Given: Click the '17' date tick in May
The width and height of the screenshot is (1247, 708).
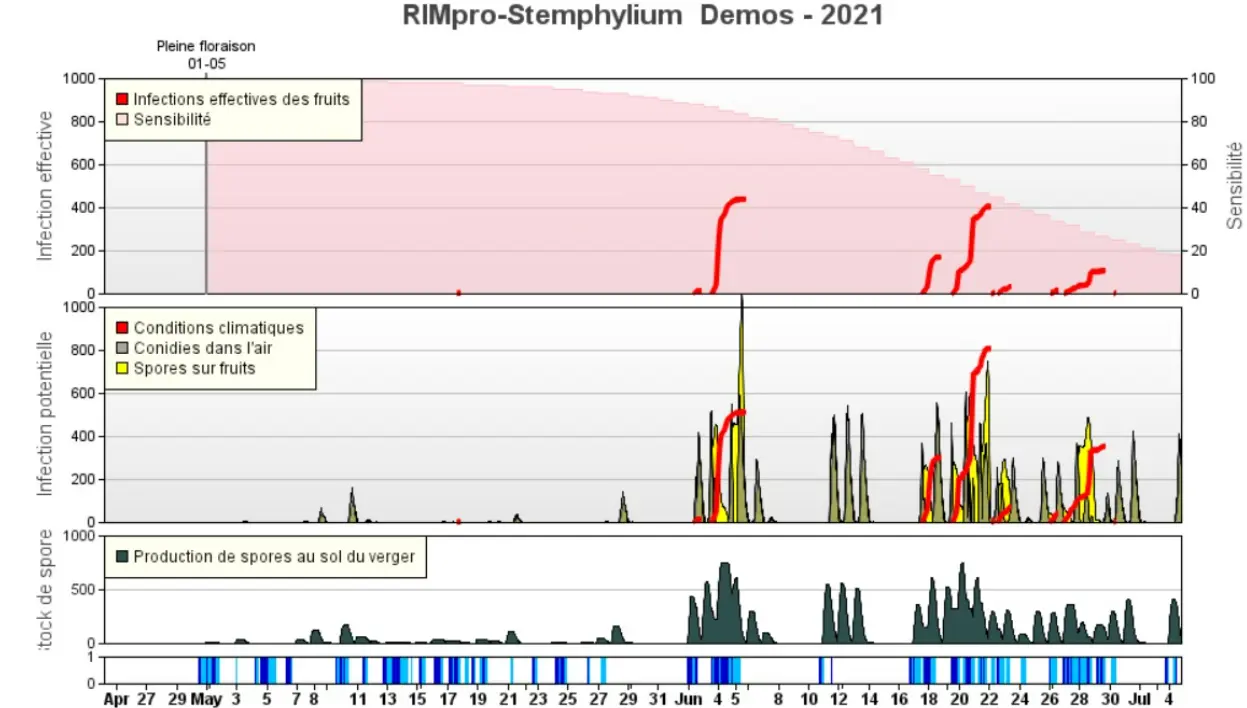Looking at the screenshot, I should [447, 699].
